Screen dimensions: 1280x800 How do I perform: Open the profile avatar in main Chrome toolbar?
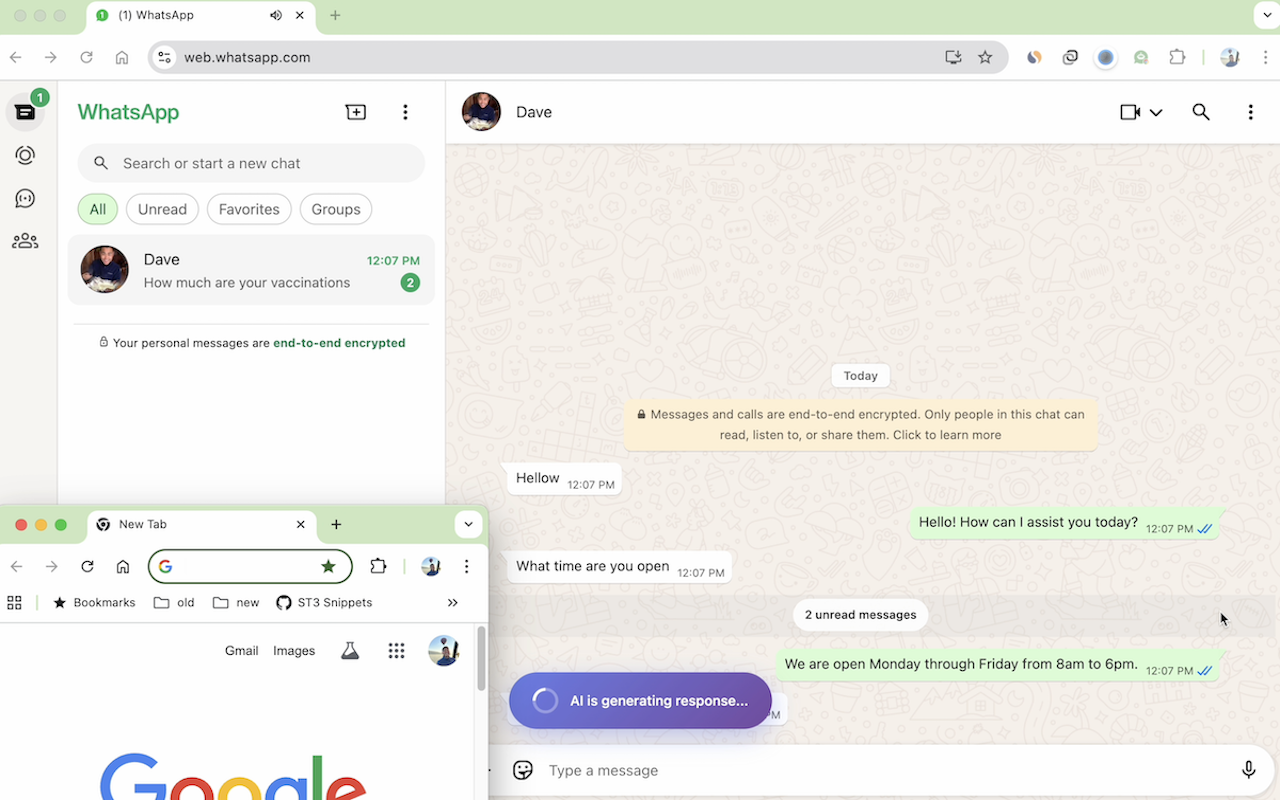click(1230, 57)
